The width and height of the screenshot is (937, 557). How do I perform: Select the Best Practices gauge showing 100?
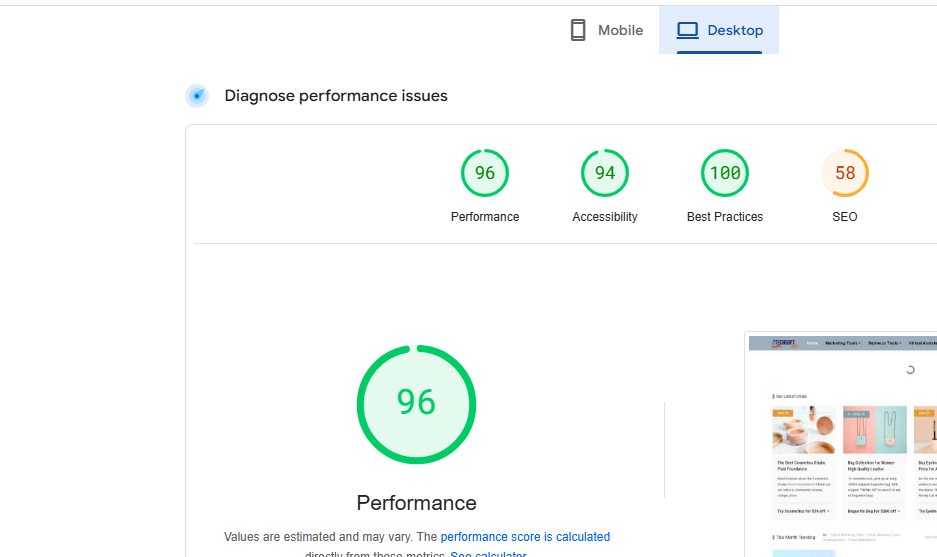[x=725, y=173]
